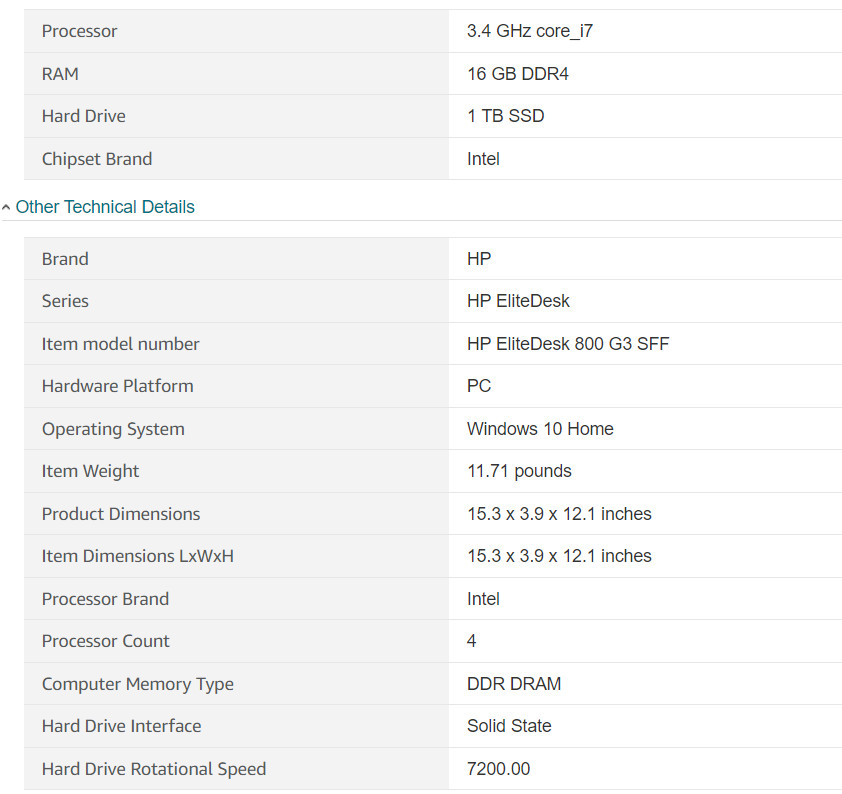Click the Hardware Platform label
The width and height of the screenshot is (842, 794).
point(118,386)
